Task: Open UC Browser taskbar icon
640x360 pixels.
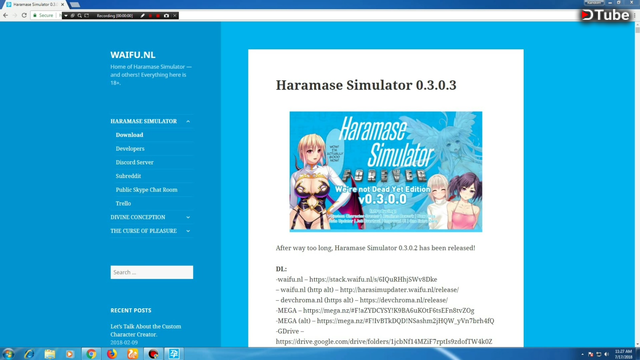Action: click(x=132, y=354)
